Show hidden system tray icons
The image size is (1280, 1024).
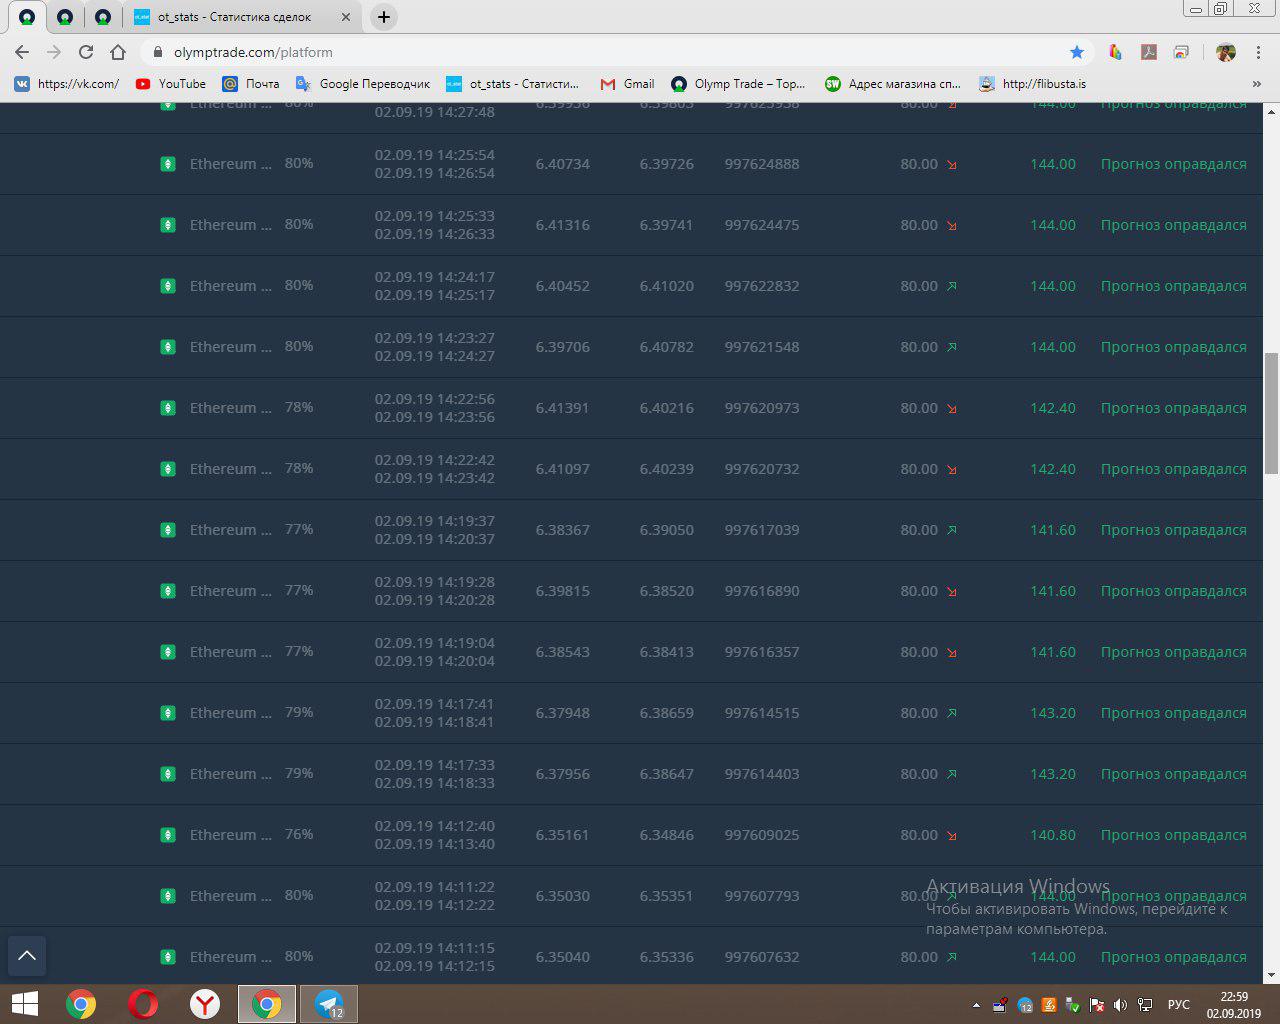[976, 1005]
